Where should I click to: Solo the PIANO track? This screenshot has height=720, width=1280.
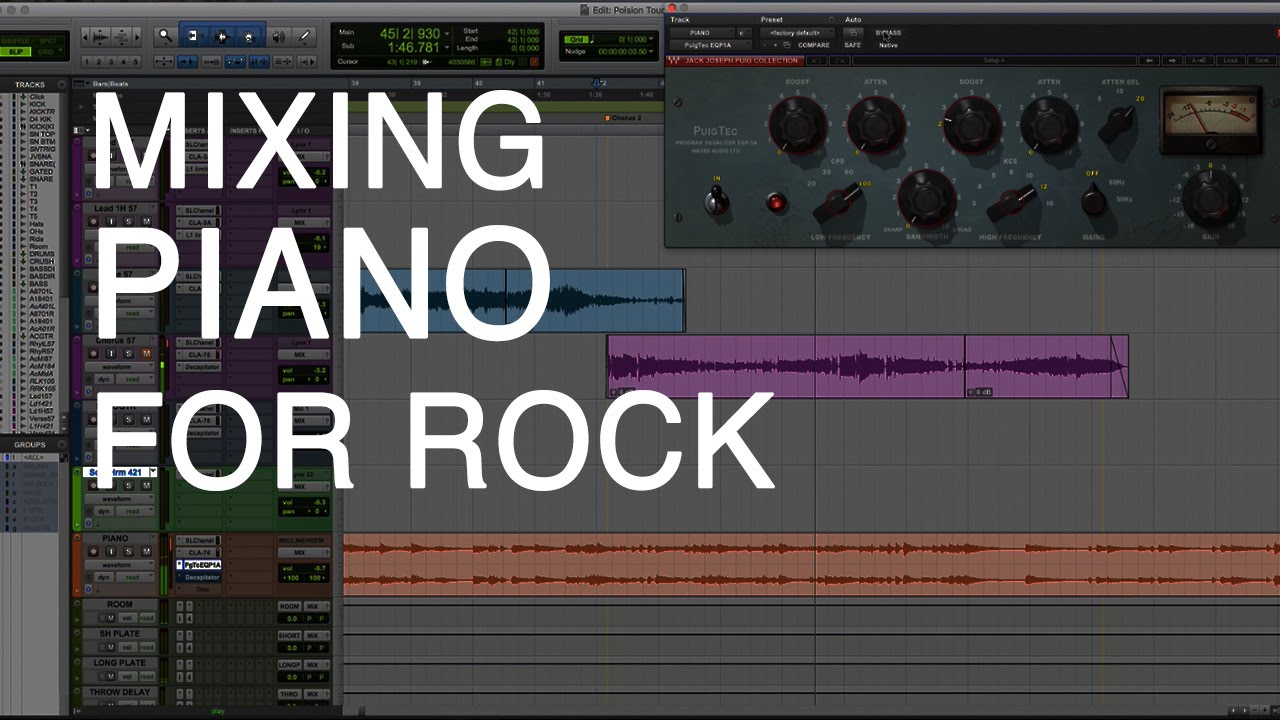(x=128, y=552)
